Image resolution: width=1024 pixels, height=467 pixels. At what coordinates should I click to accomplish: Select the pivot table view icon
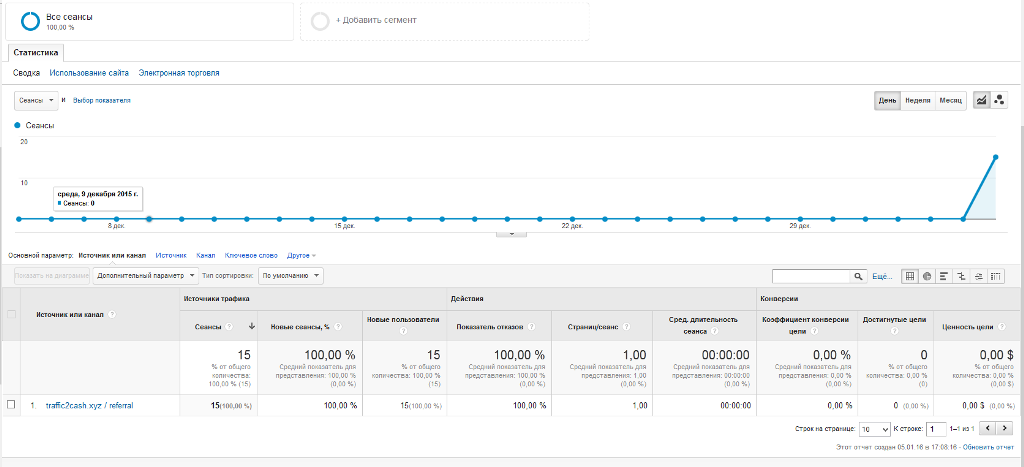coord(995,276)
